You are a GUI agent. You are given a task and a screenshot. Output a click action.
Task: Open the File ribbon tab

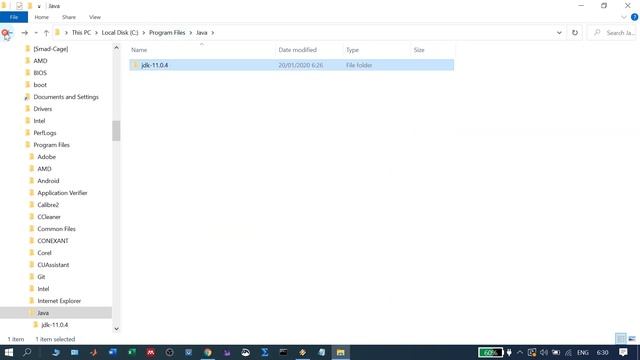(x=14, y=17)
